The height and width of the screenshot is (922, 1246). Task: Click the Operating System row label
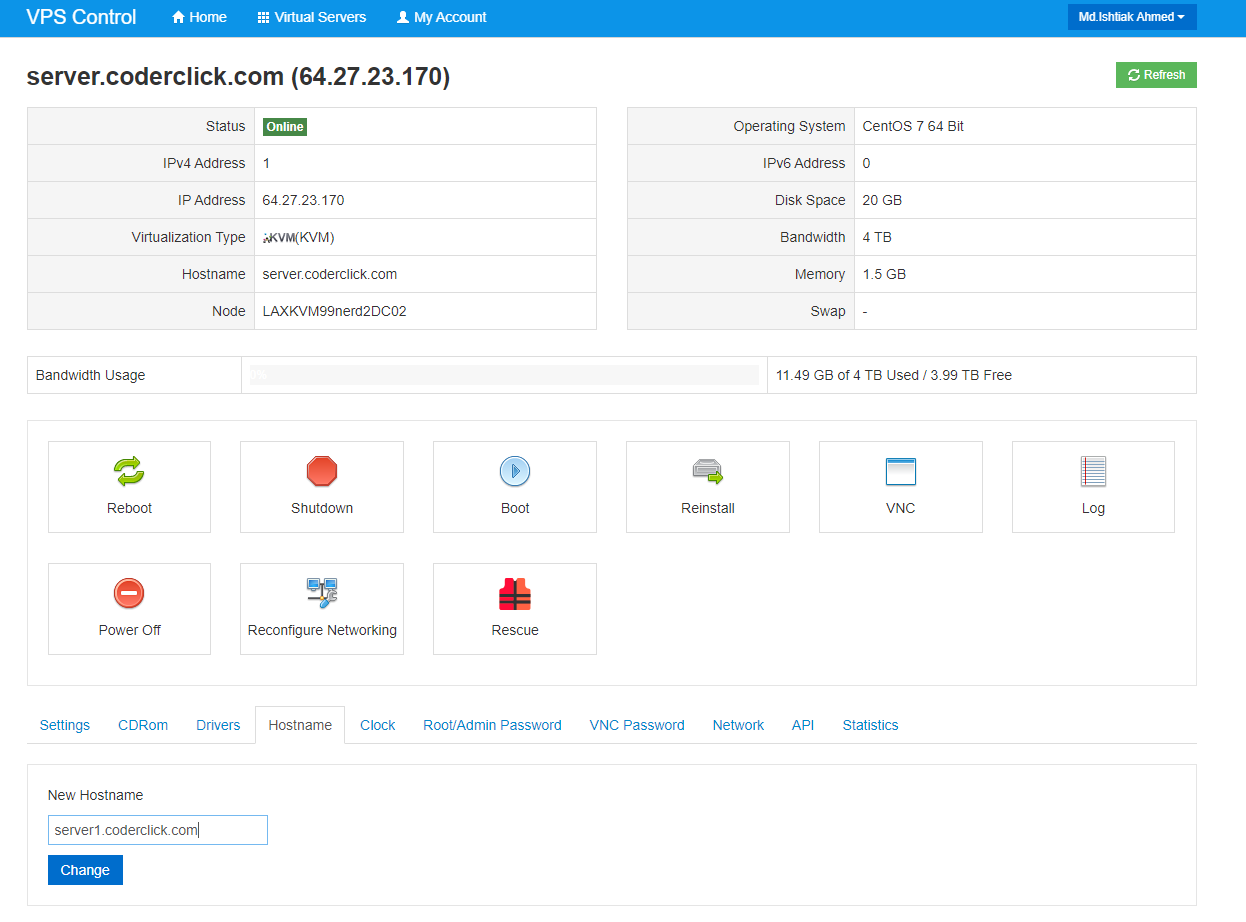(789, 126)
